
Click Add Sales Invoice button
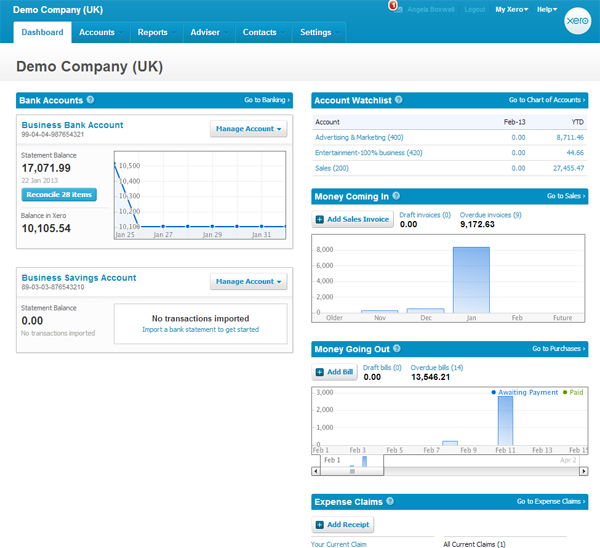coord(352,219)
